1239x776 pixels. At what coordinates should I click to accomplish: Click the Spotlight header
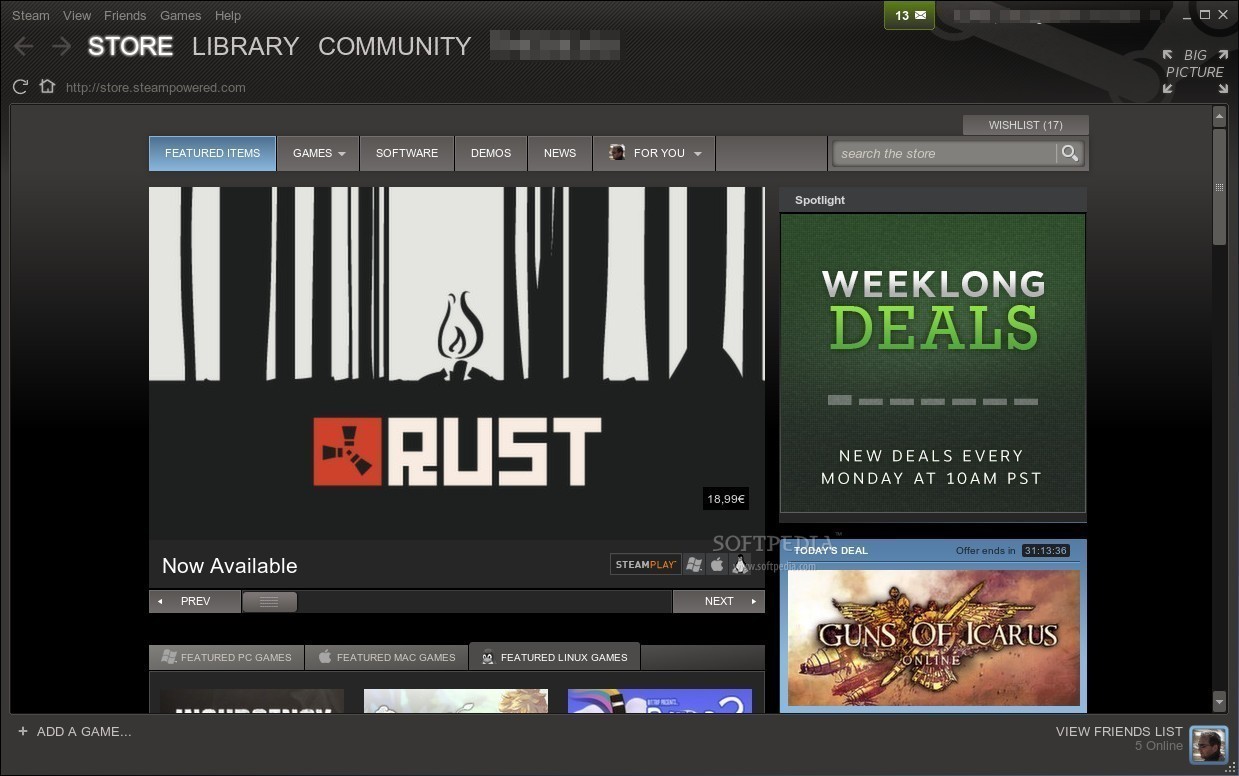point(820,200)
